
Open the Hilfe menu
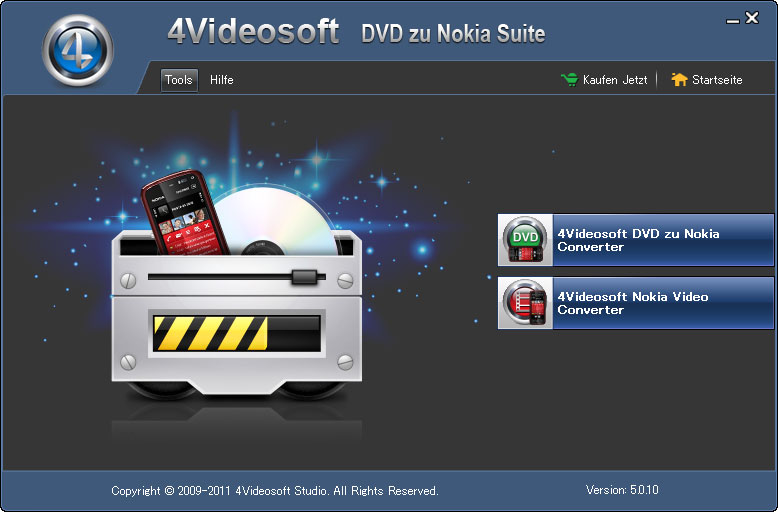[222, 80]
